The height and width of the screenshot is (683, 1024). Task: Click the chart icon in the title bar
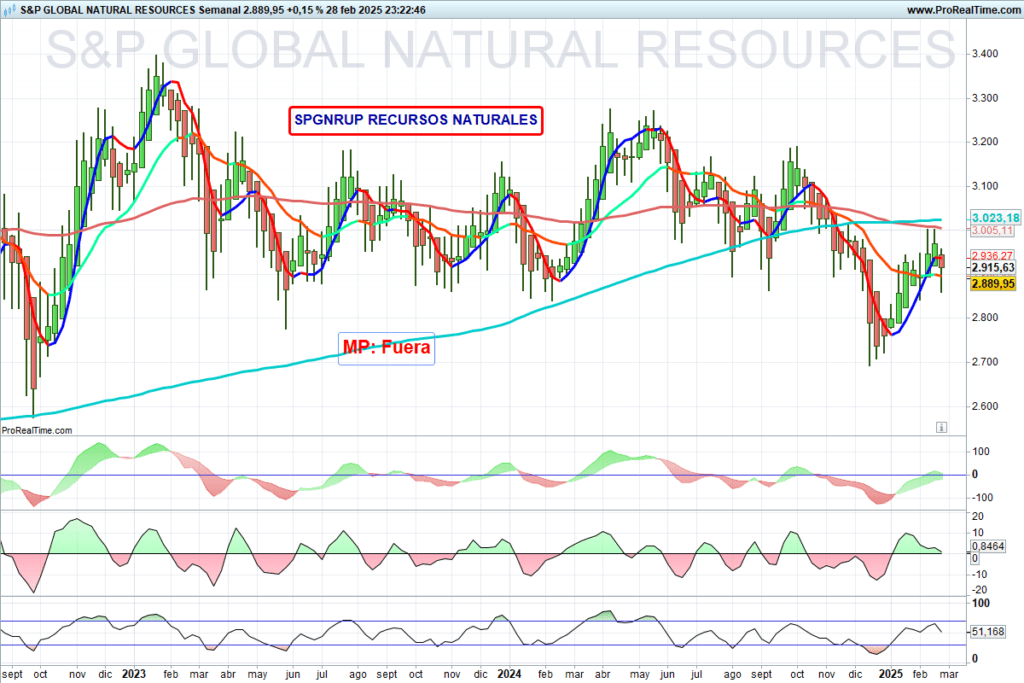coord(9,10)
